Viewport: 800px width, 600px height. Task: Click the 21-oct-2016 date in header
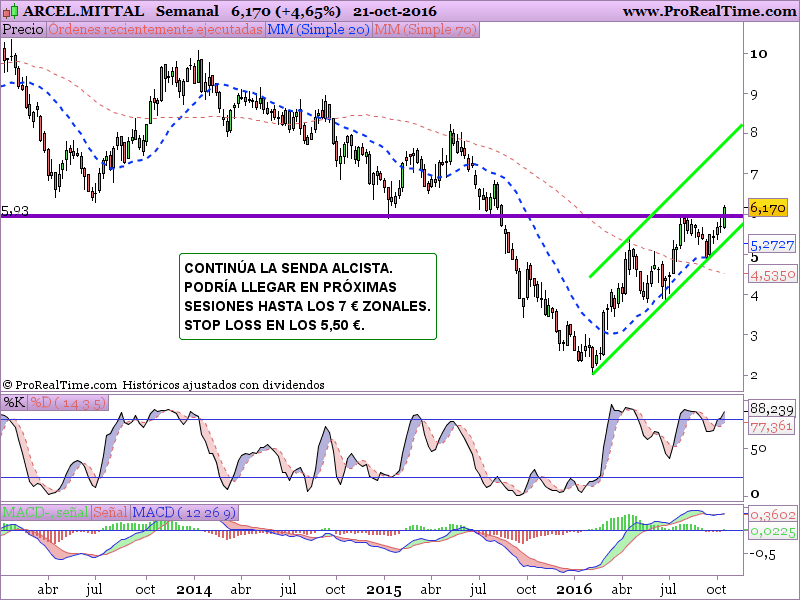394,11
